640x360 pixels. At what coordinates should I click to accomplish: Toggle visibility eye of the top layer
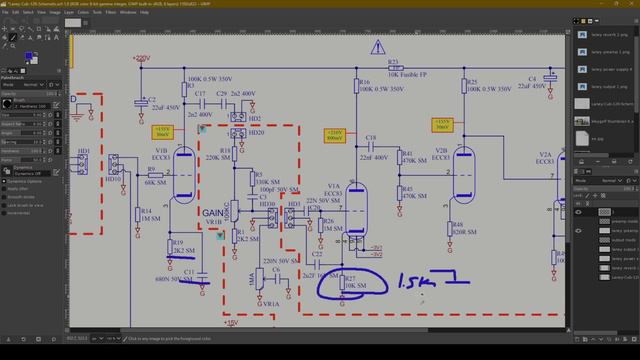578,212
